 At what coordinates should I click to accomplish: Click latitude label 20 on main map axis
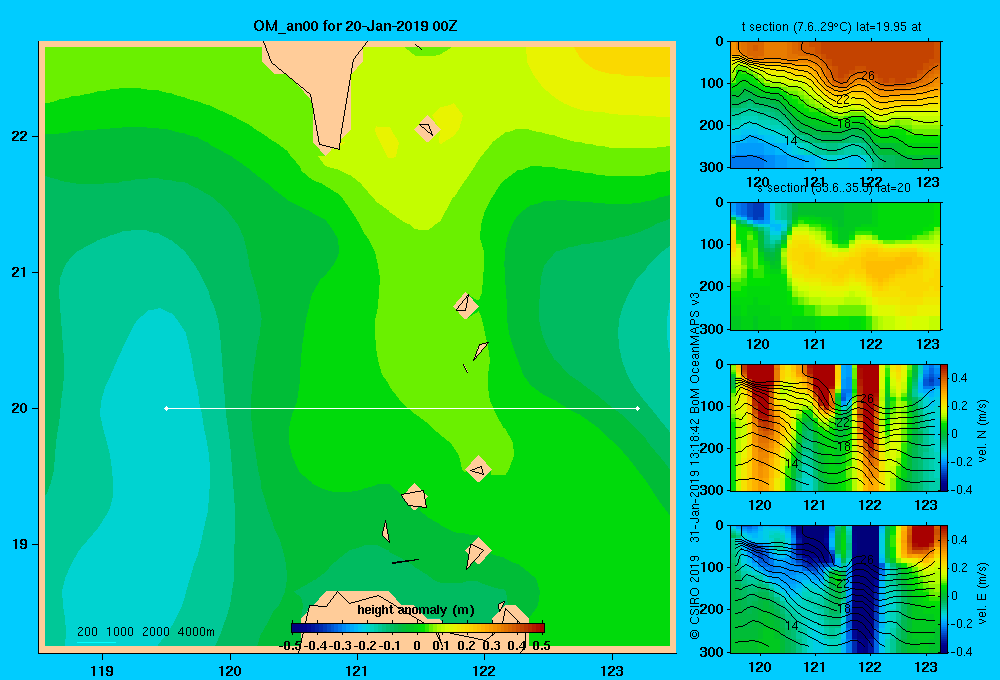(x=19, y=408)
